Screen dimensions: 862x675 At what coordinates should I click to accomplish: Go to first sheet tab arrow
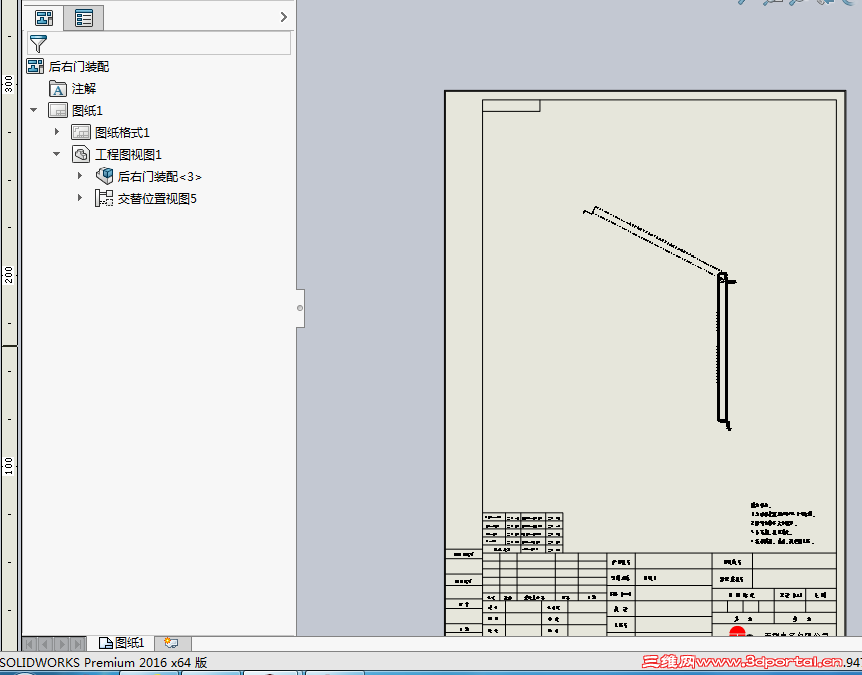pos(30,644)
